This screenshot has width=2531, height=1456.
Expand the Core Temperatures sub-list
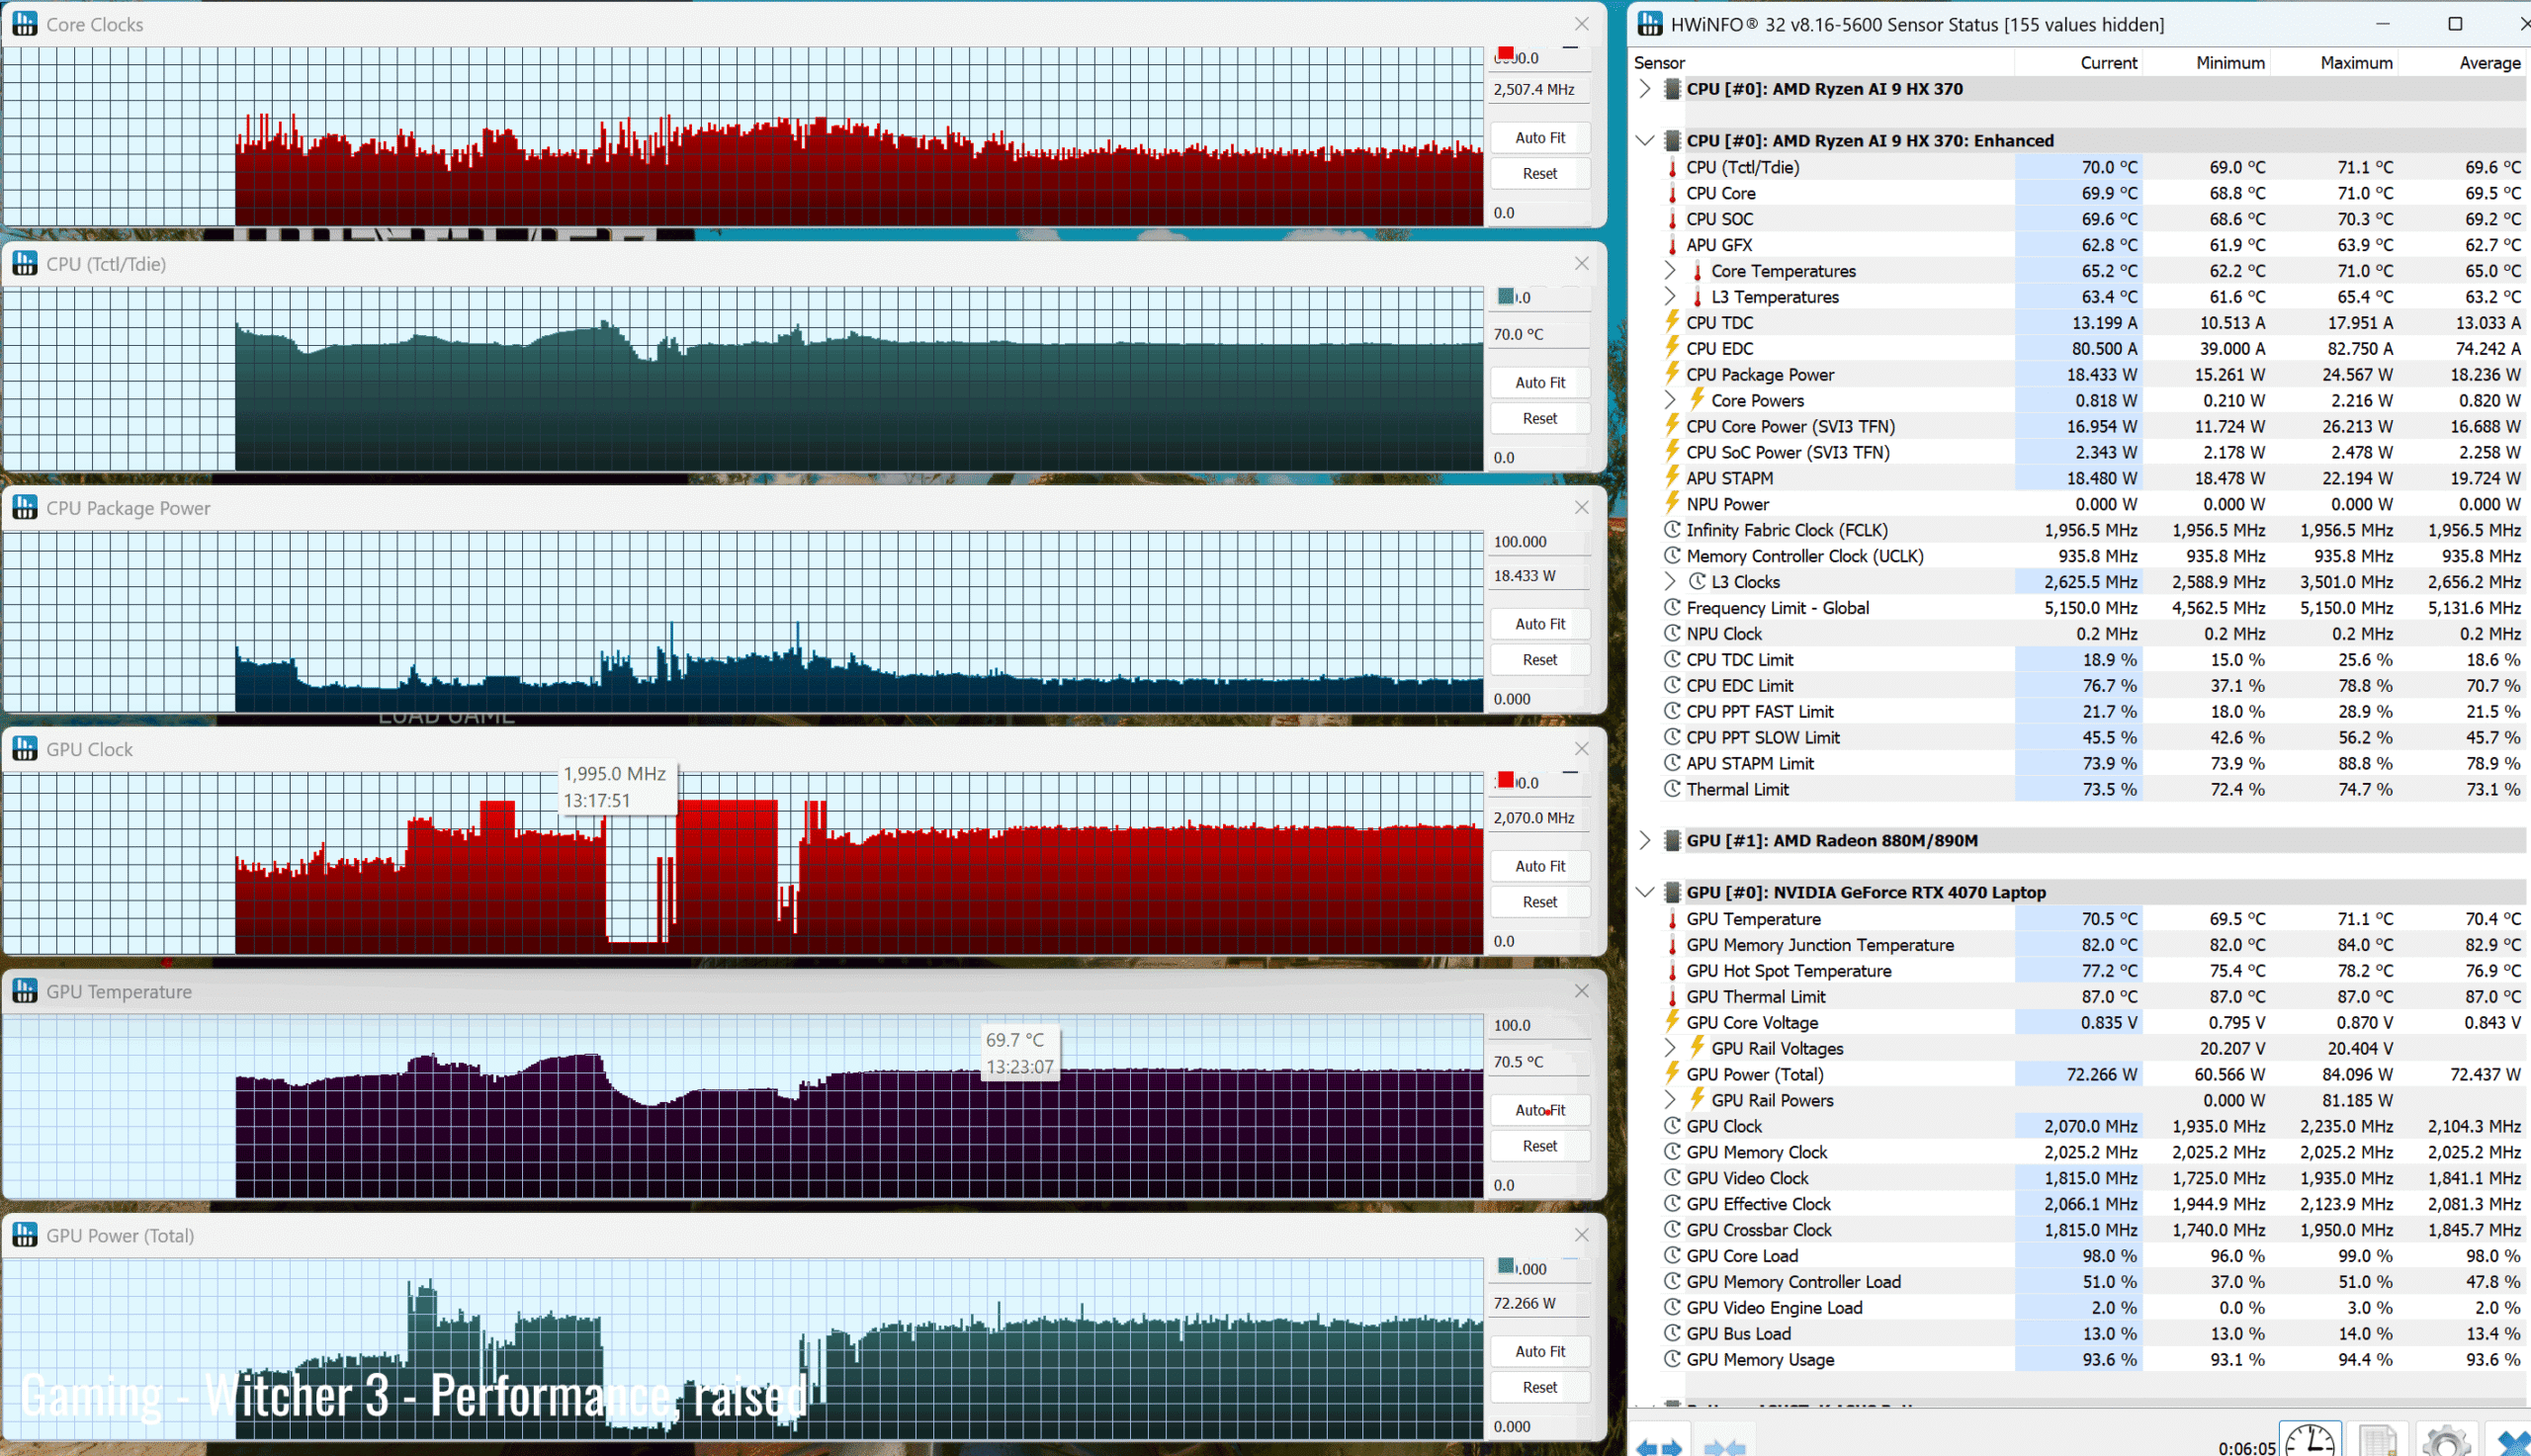(1670, 271)
